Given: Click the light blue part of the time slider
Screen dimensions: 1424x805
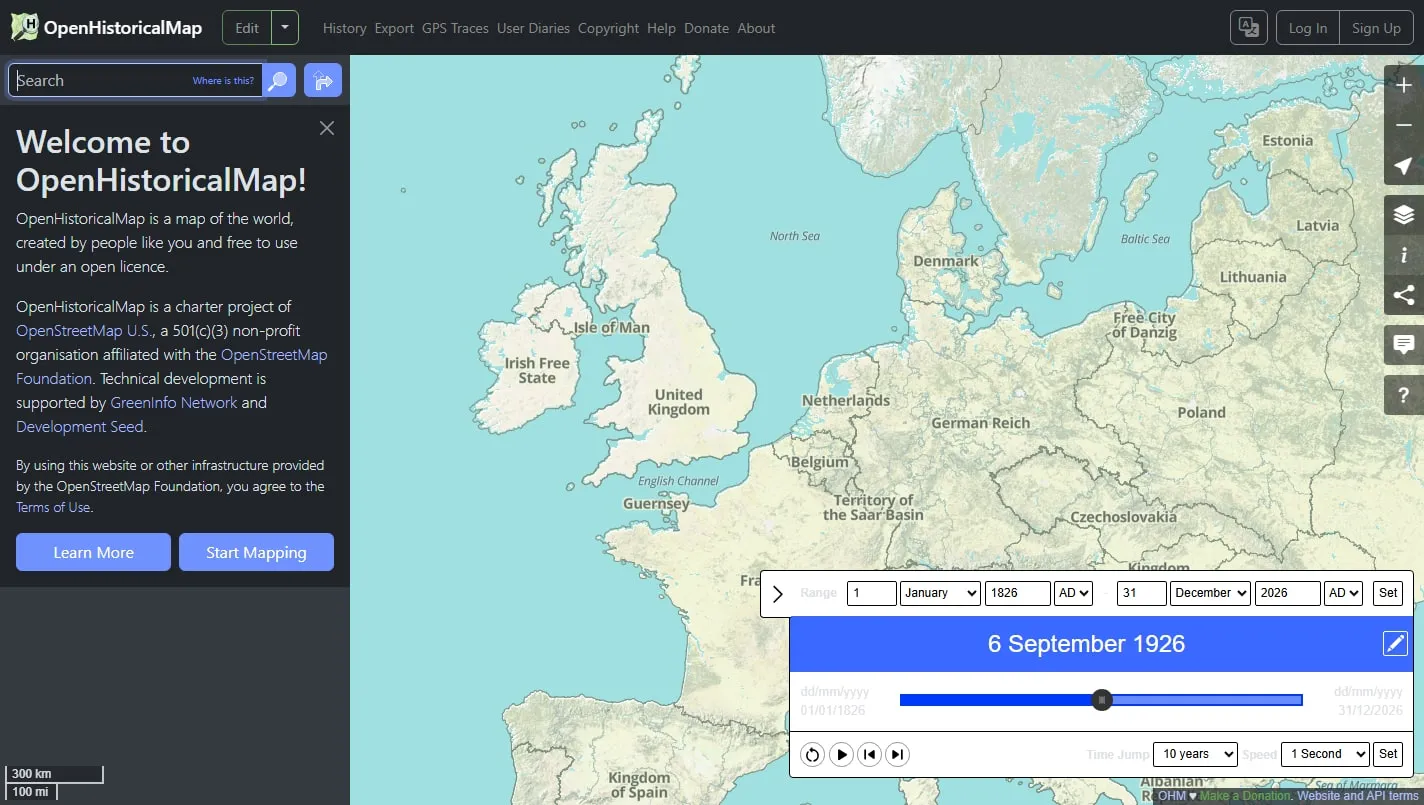Looking at the screenshot, I should [1206, 700].
